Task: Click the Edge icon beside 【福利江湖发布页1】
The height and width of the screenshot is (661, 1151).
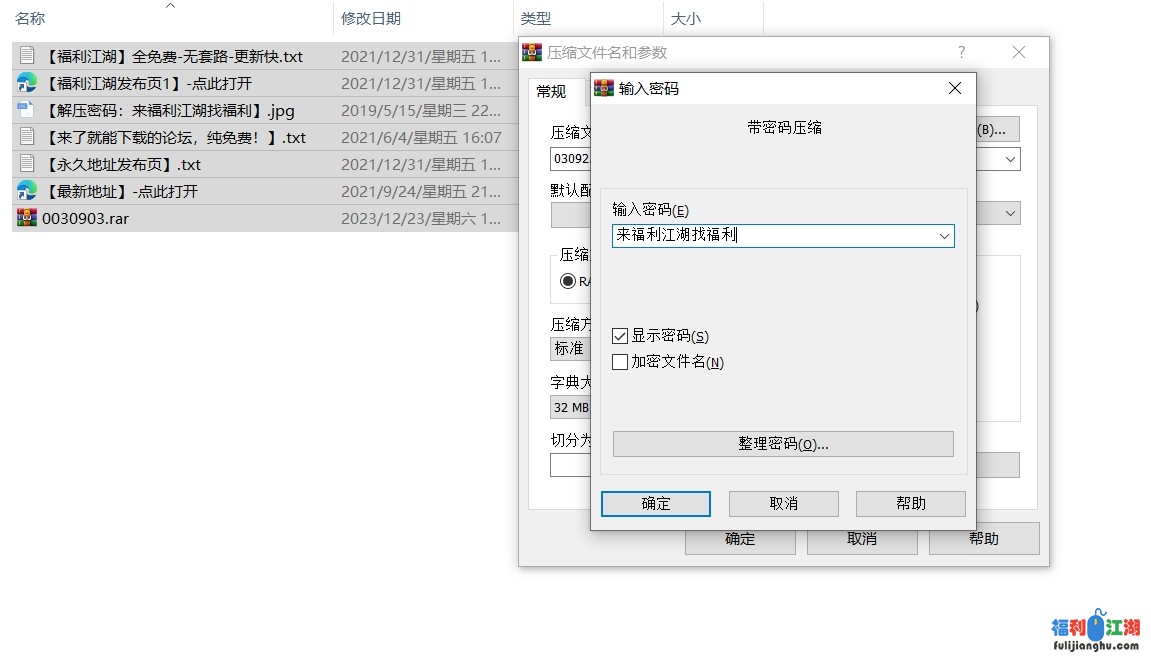Action: point(26,83)
